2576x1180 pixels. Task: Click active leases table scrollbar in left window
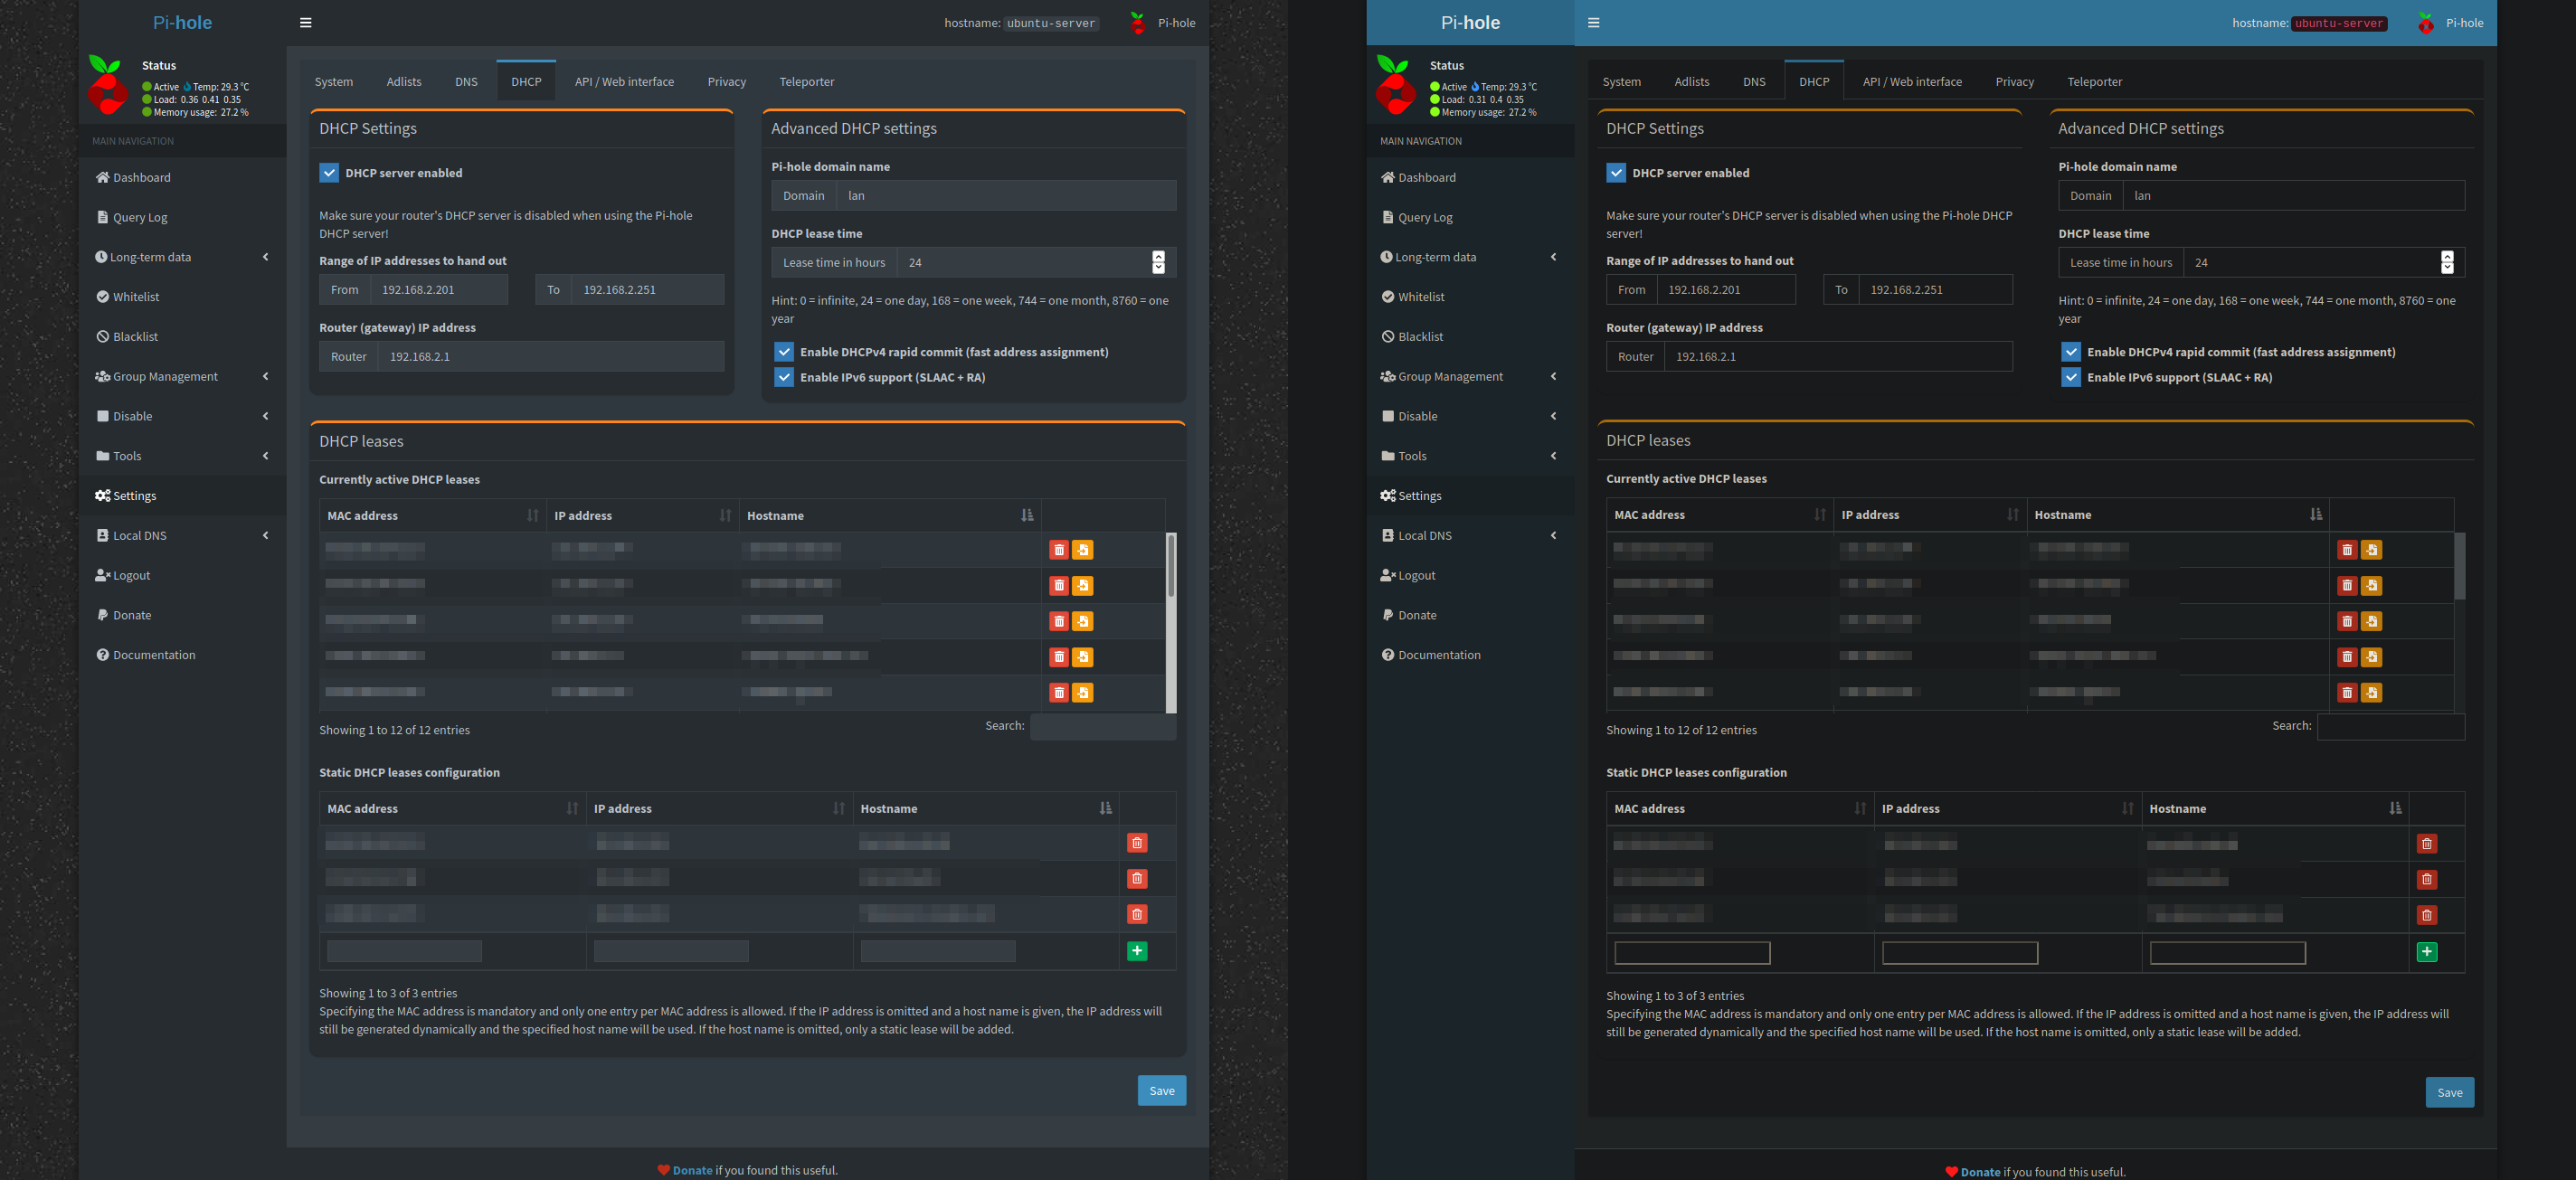(x=1171, y=566)
